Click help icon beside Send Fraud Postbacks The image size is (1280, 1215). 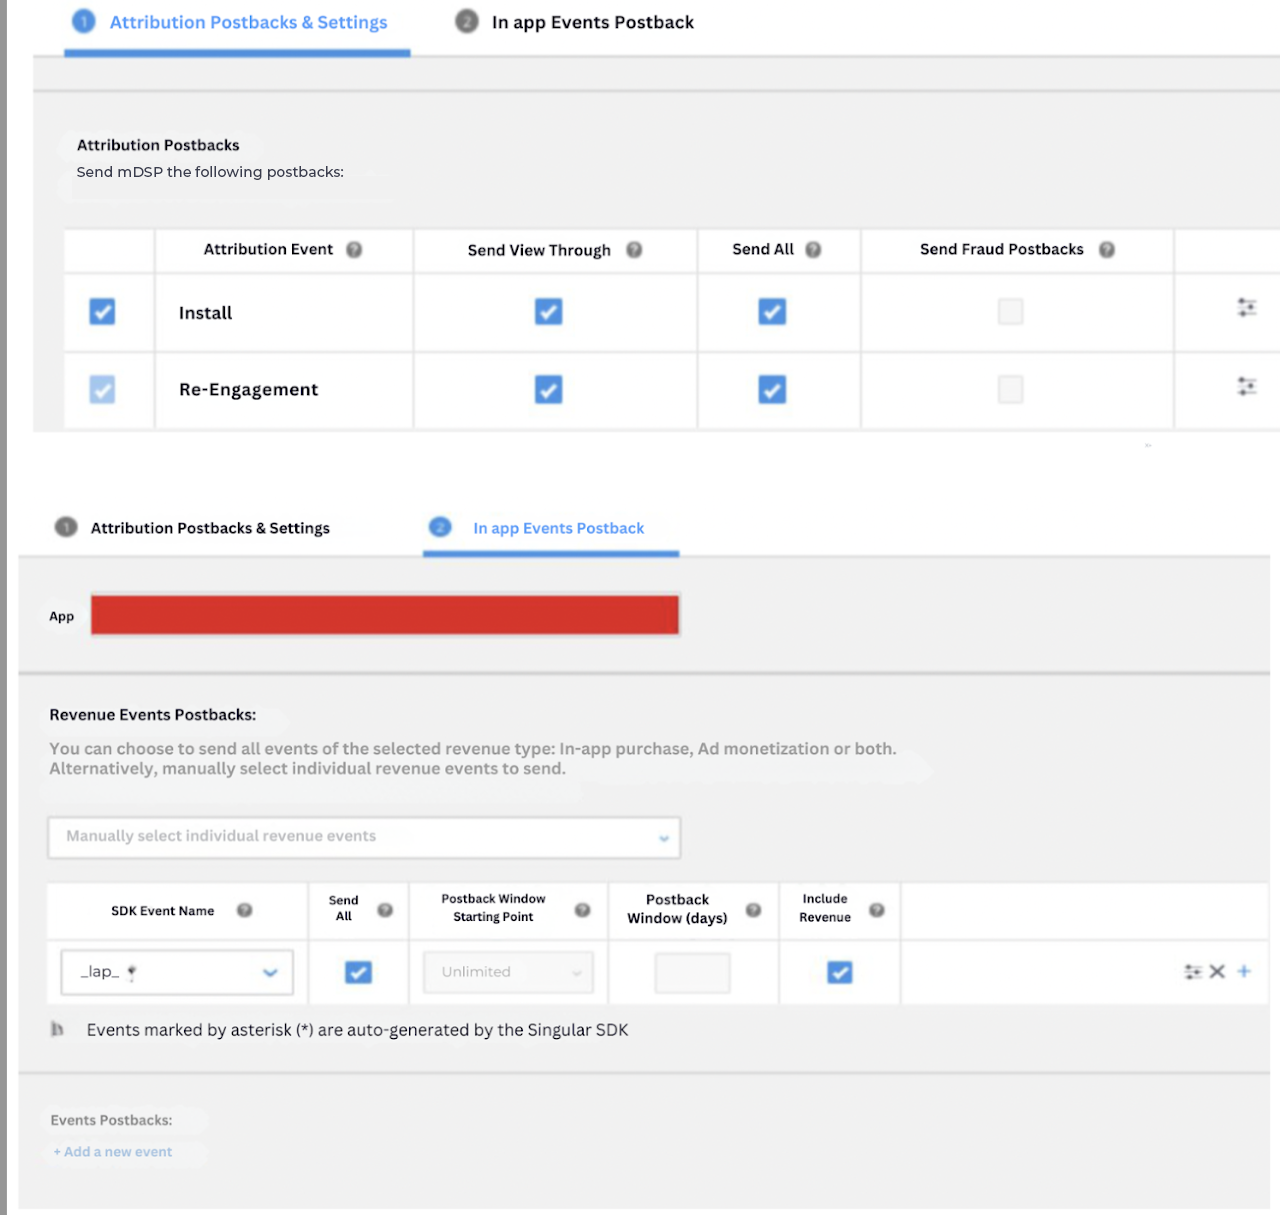(1106, 250)
